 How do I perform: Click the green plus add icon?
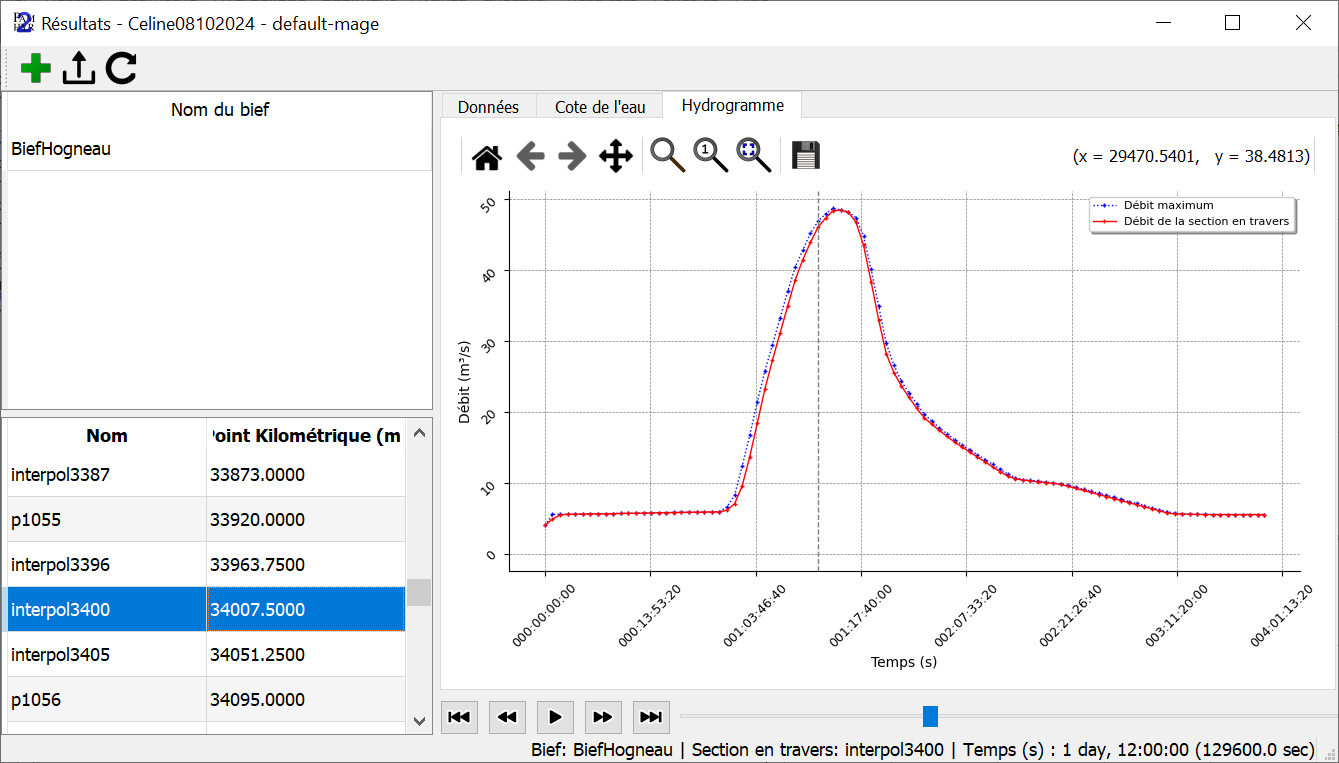[36, 68]
